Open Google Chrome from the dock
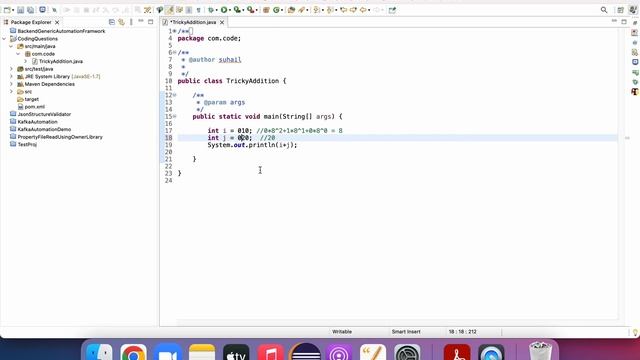Screen dimensions: 640x360 [133, 352]
